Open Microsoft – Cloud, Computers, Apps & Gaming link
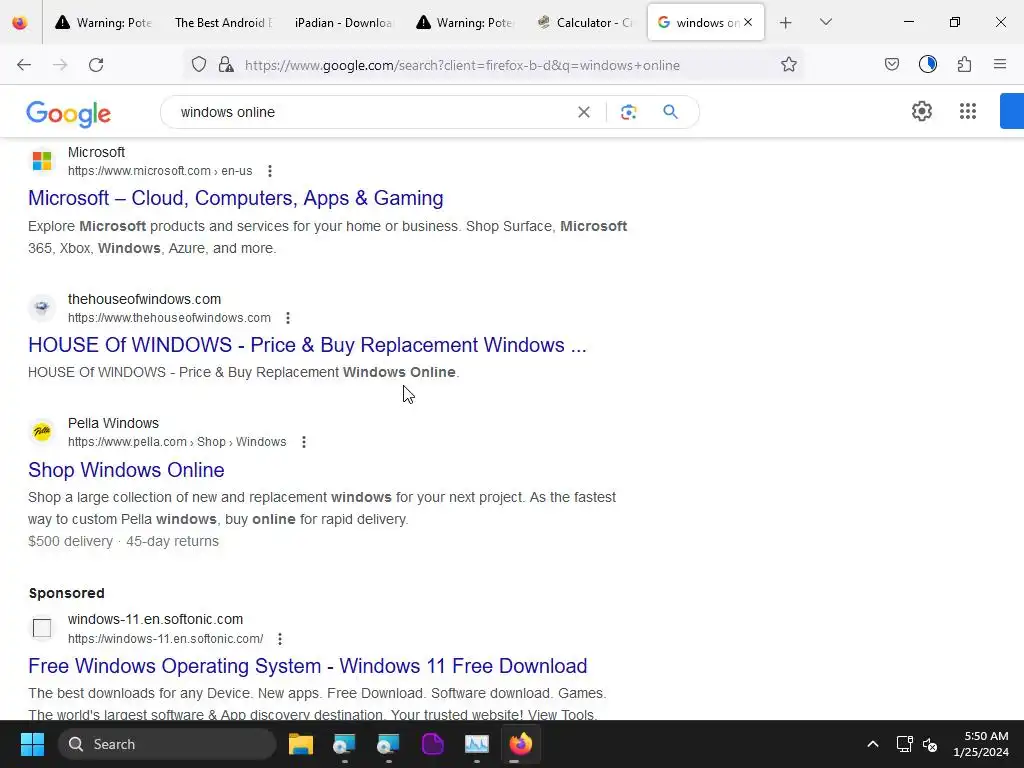Screen dimensions: 1024x768 (x=236, y=198)
